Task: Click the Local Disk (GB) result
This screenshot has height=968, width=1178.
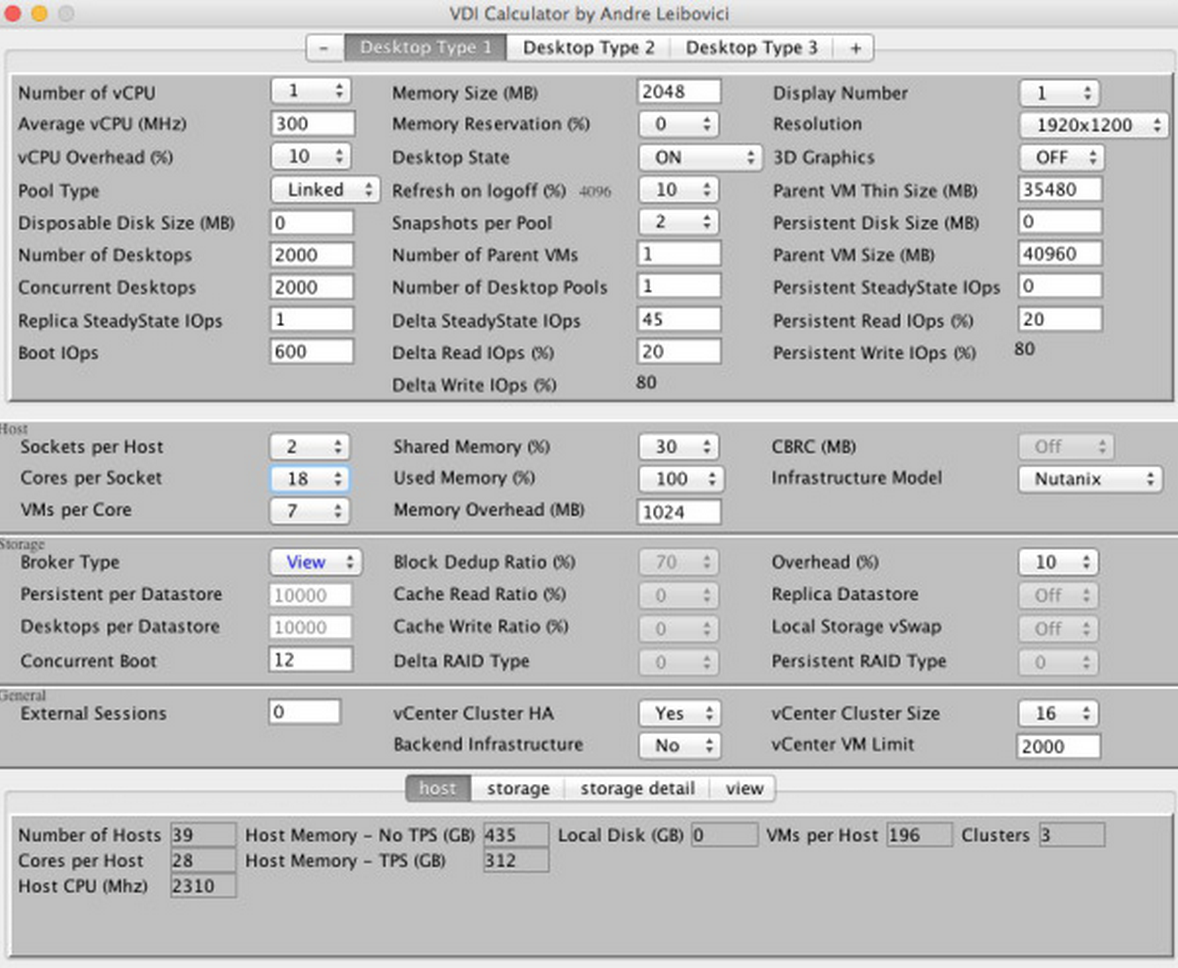Action: 724,835
